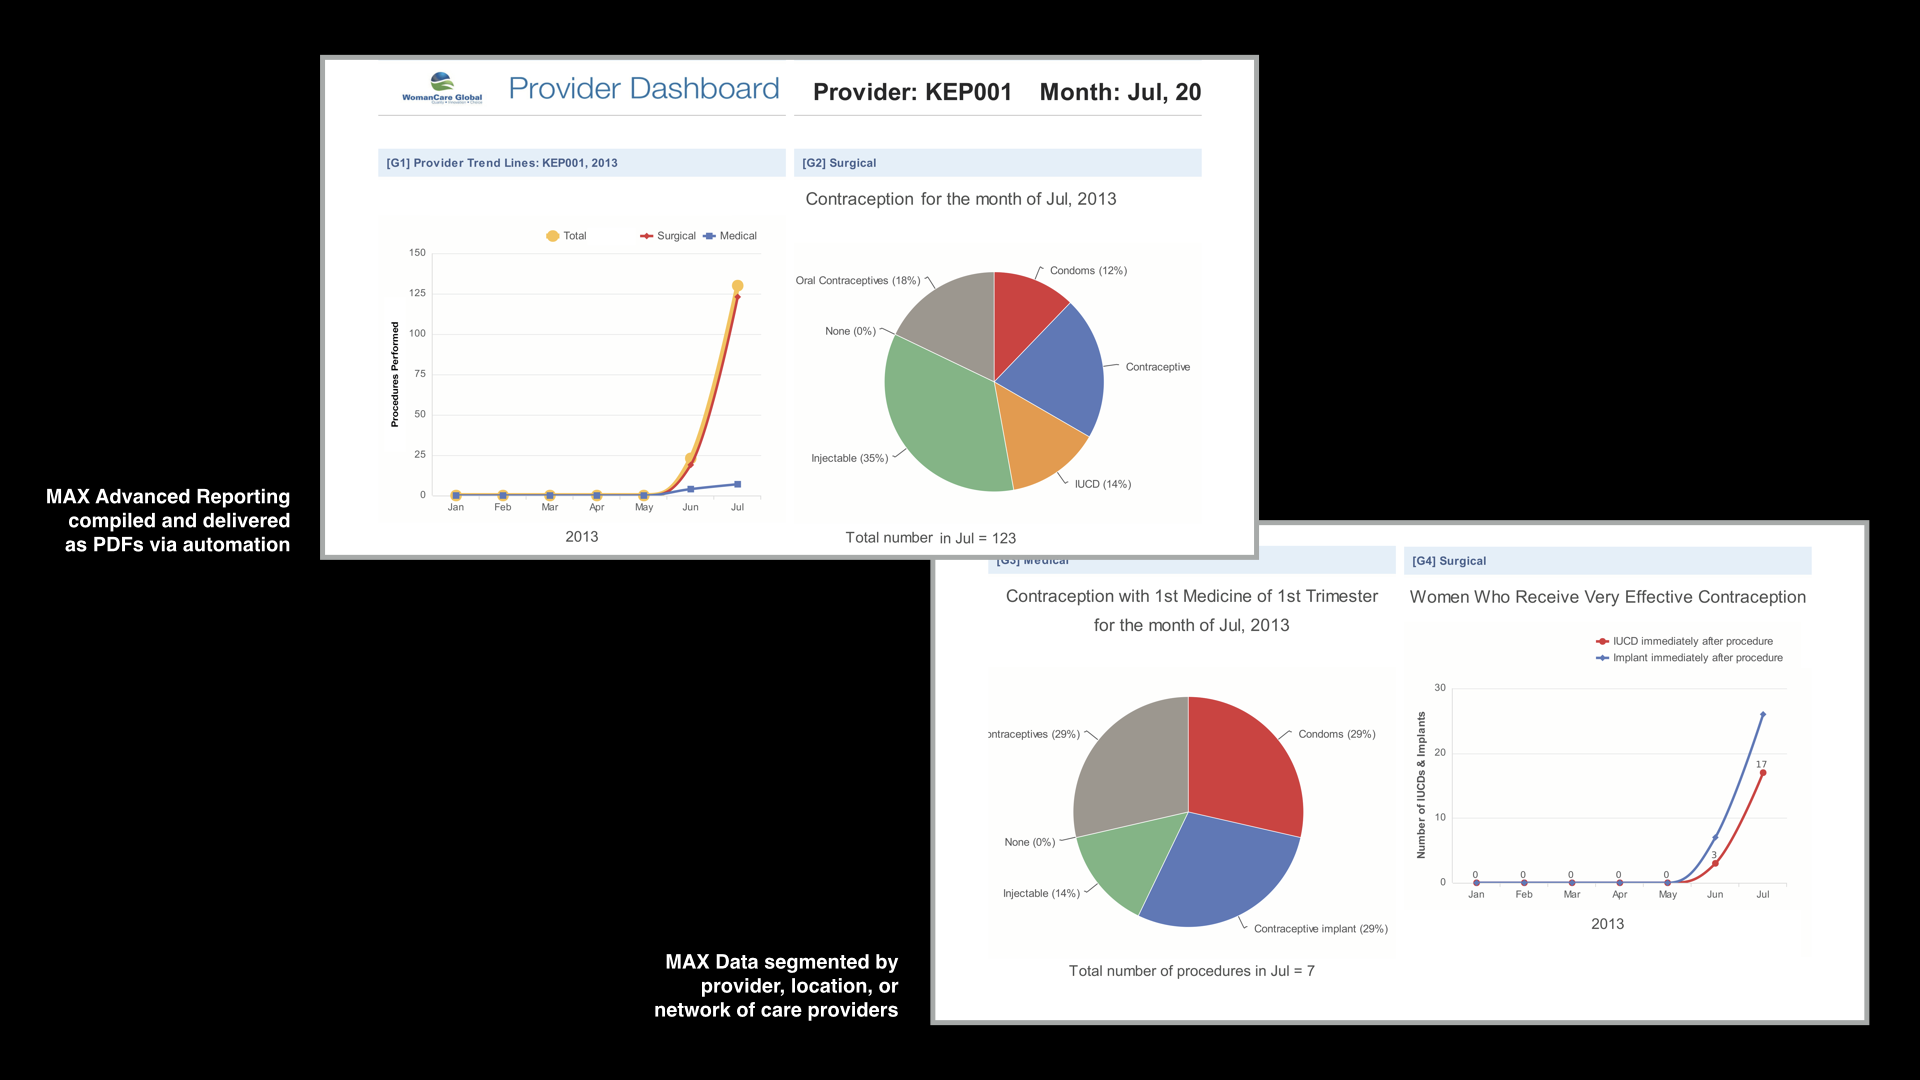This screenshot has height=1080, width=1920.
Task: Click 'Total number of procedures in Jul = 7'
Action: click(x=1192, y=971)
